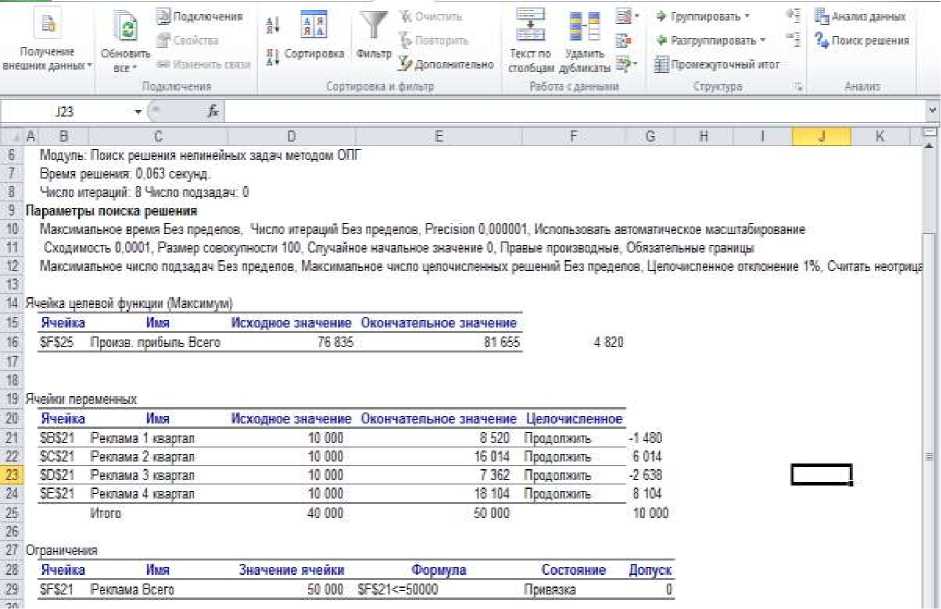This screenshot has width=941, height=609.
Task: Sort ascending A to Z
Action: pyautogui.click(x=272, y=24)
